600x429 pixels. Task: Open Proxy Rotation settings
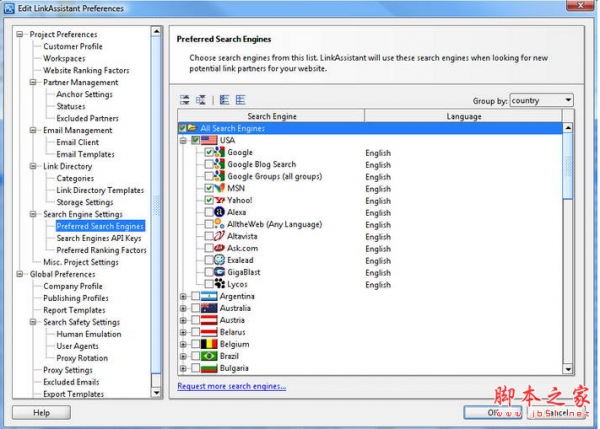(x=82, y=358)
